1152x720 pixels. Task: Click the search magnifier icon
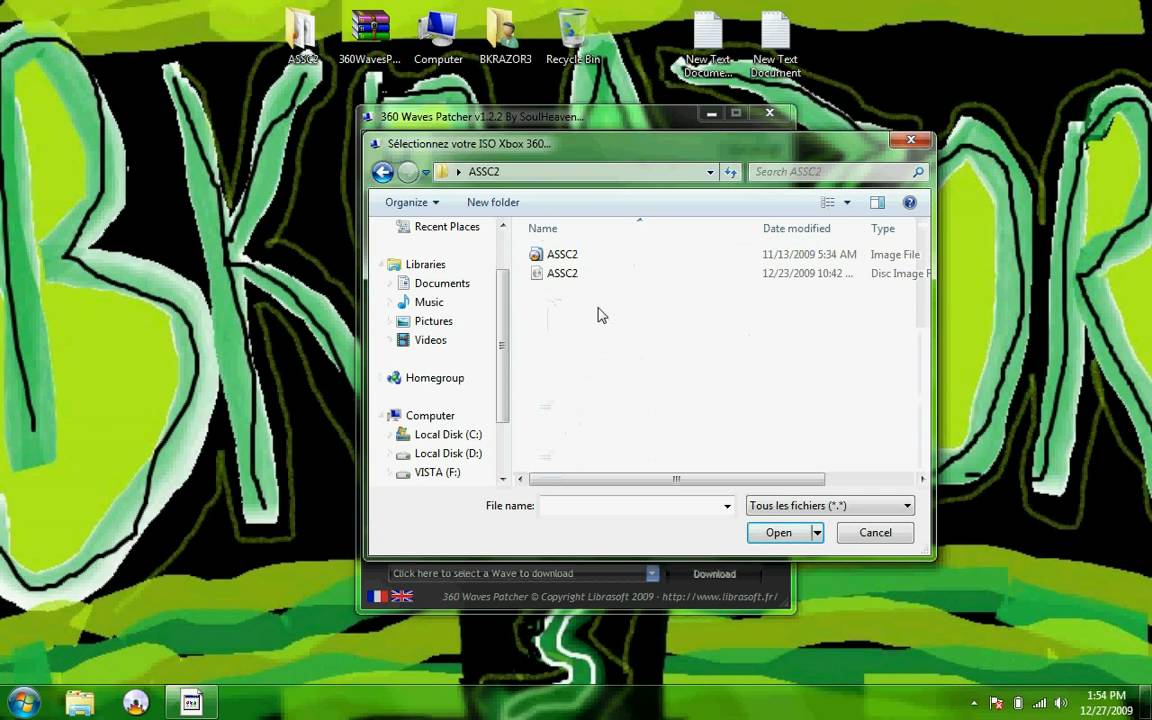coord(918,172)
